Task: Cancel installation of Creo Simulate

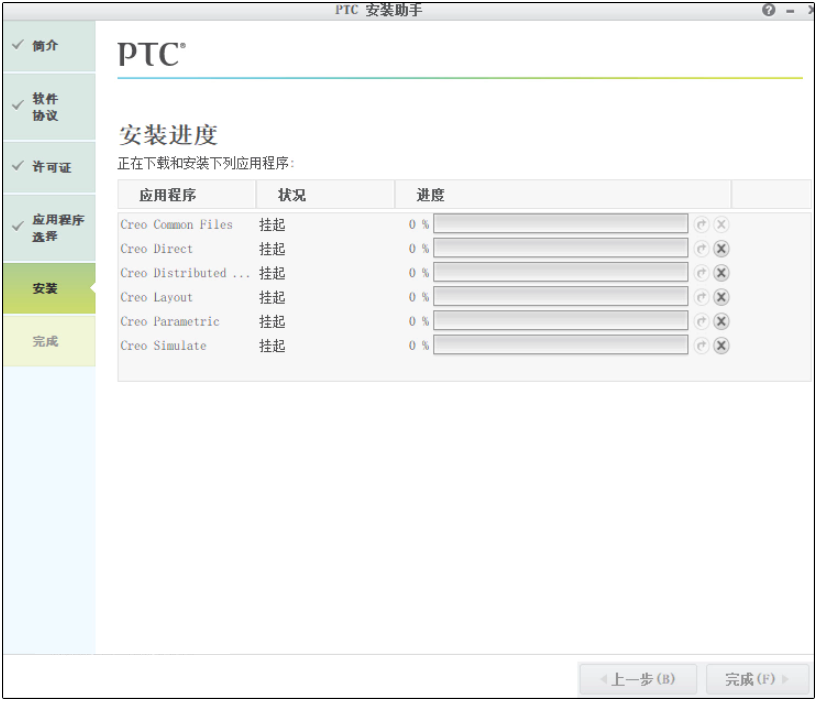Action: point(721,345)
